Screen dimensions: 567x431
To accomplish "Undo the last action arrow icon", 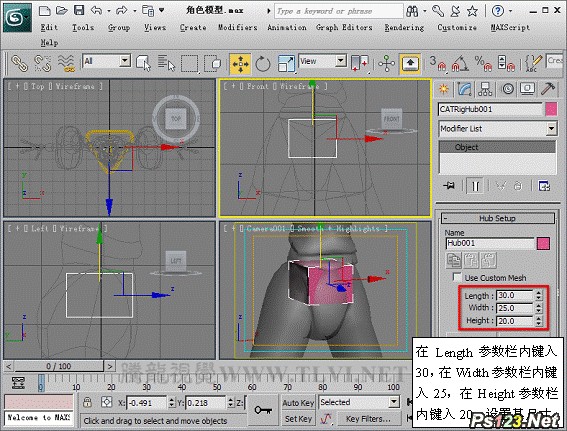I will click(96, 10).
